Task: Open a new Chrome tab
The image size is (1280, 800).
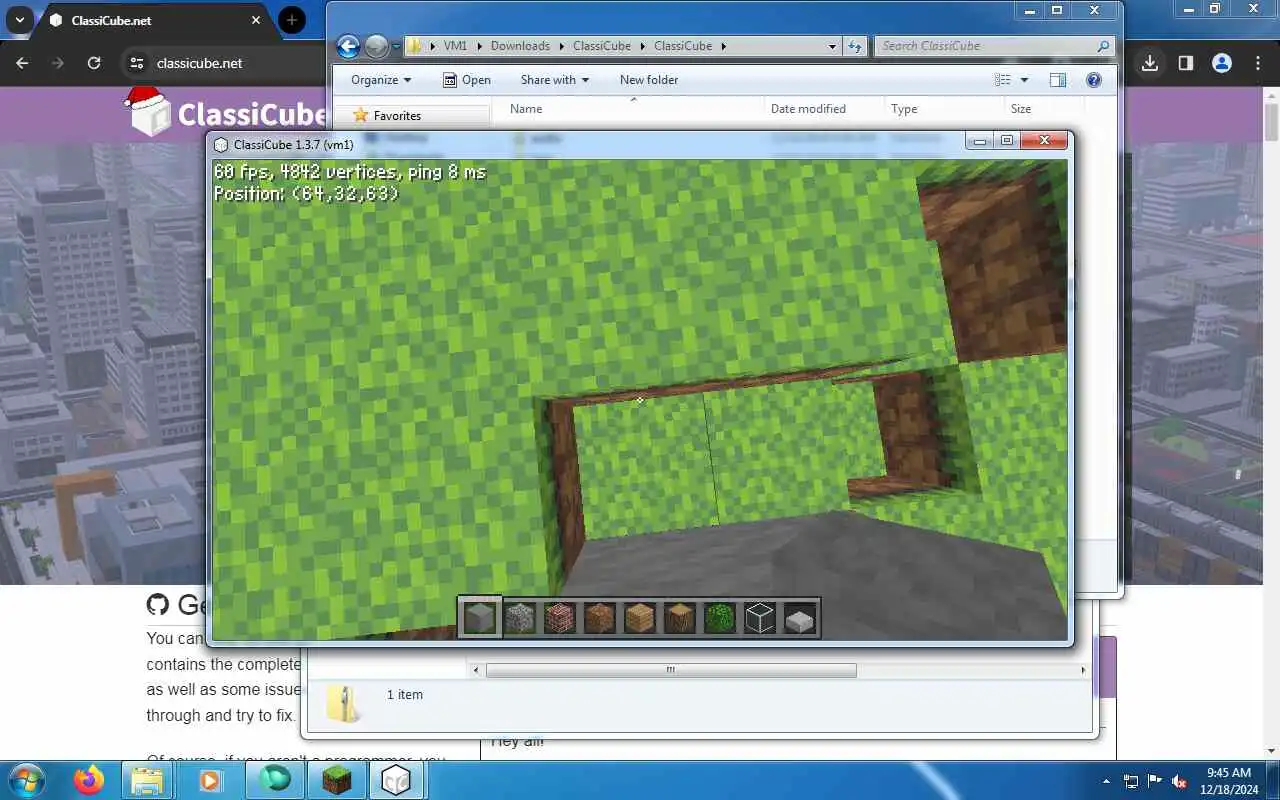Action: tap(292, 20)
